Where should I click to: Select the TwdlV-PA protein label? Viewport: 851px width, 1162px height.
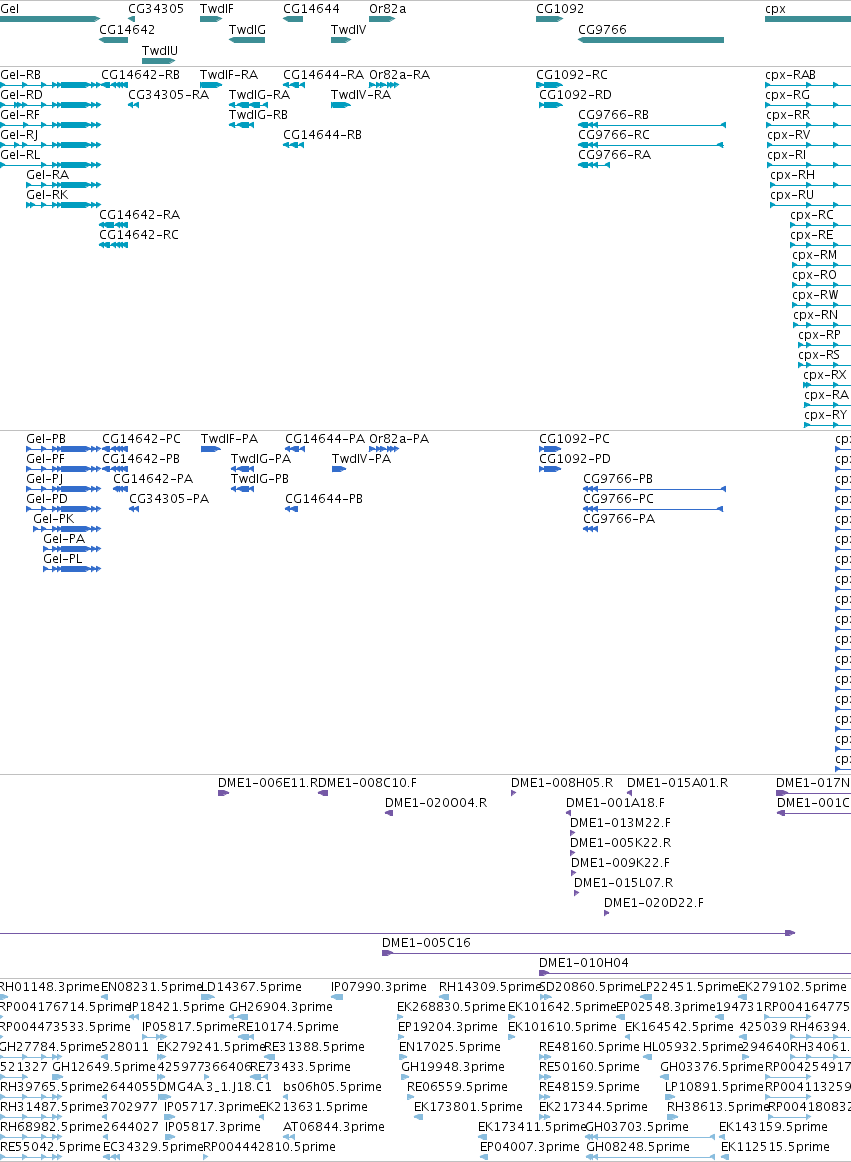click(361, 459)
